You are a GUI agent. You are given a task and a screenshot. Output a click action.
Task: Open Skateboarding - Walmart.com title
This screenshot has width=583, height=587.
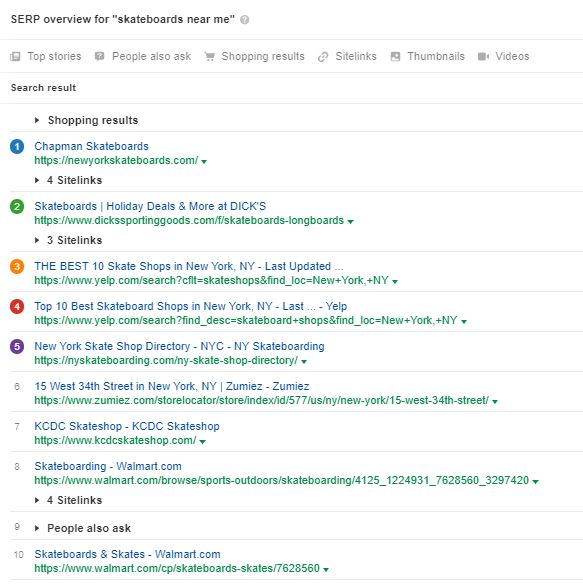pyautogui.click(x=108, y=466)
